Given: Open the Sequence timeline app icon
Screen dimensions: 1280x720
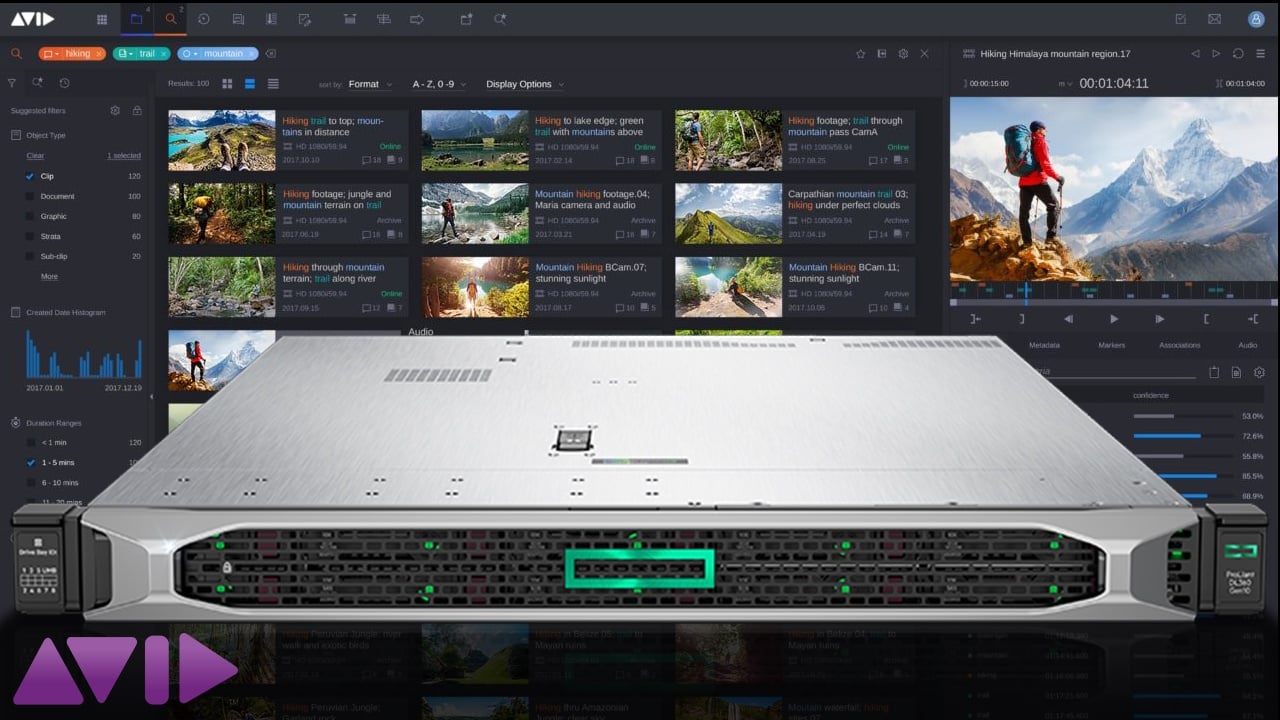Looking at the screenshot, I should tap(349, 19).
